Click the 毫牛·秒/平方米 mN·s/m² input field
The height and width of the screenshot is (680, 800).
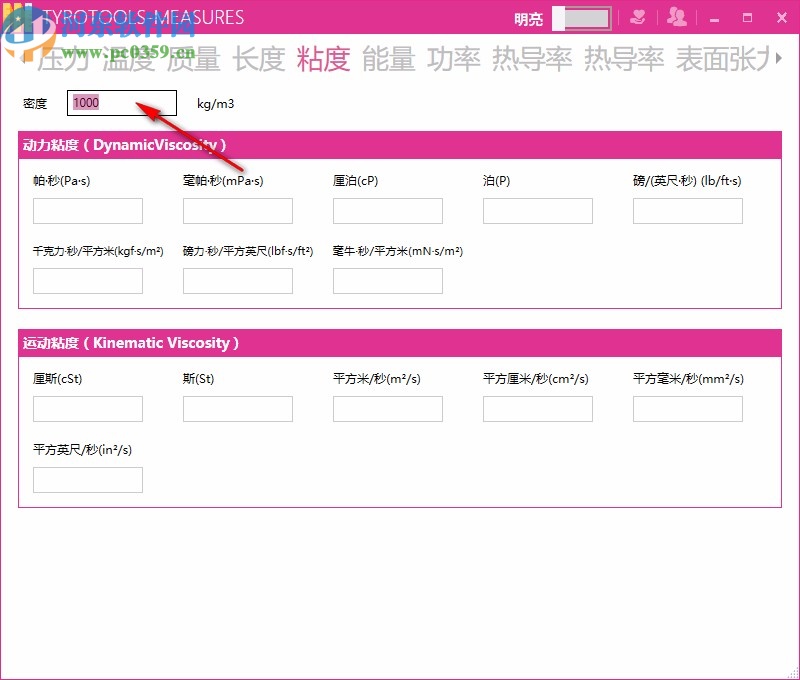click(x=388, y=281)
